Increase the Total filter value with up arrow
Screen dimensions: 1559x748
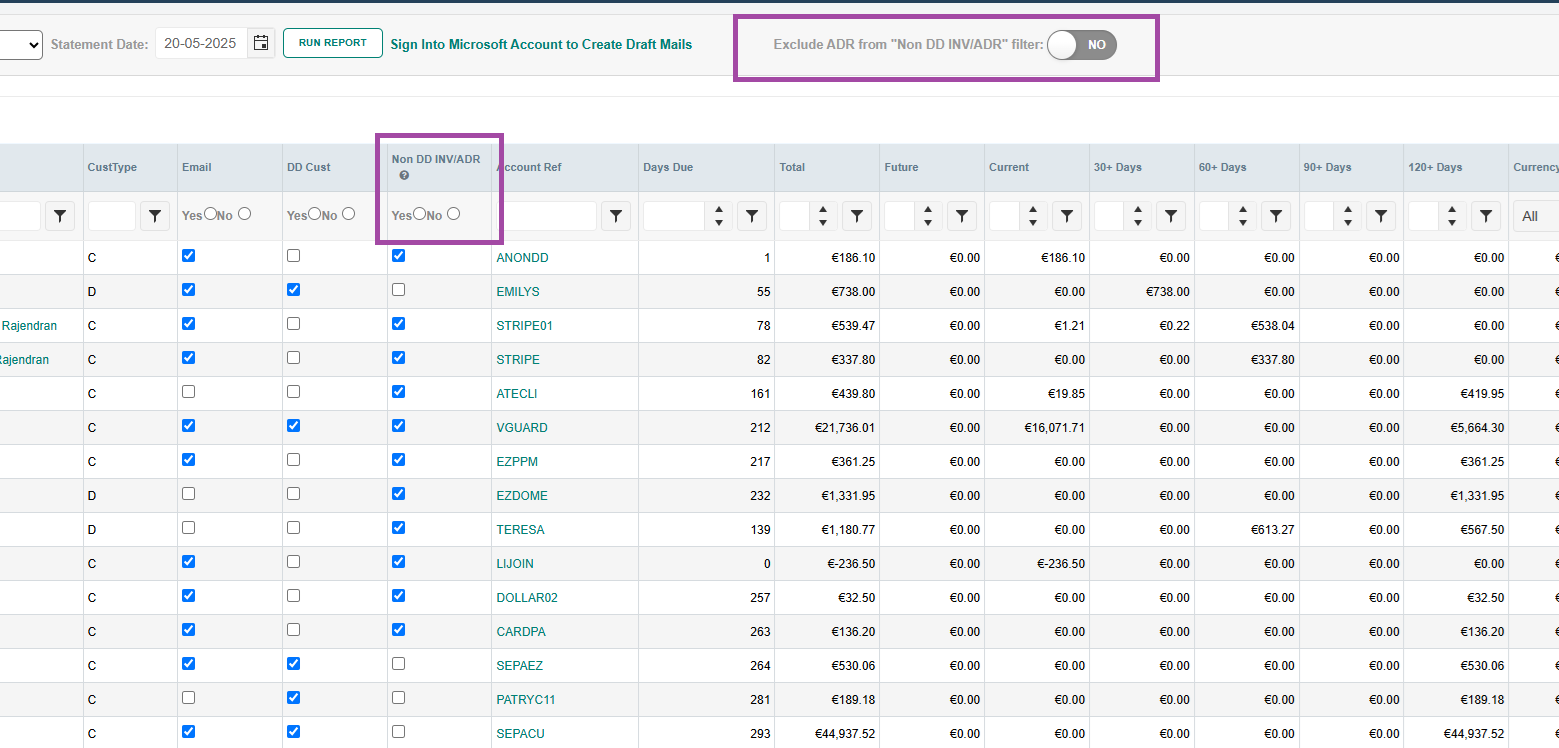823,210
